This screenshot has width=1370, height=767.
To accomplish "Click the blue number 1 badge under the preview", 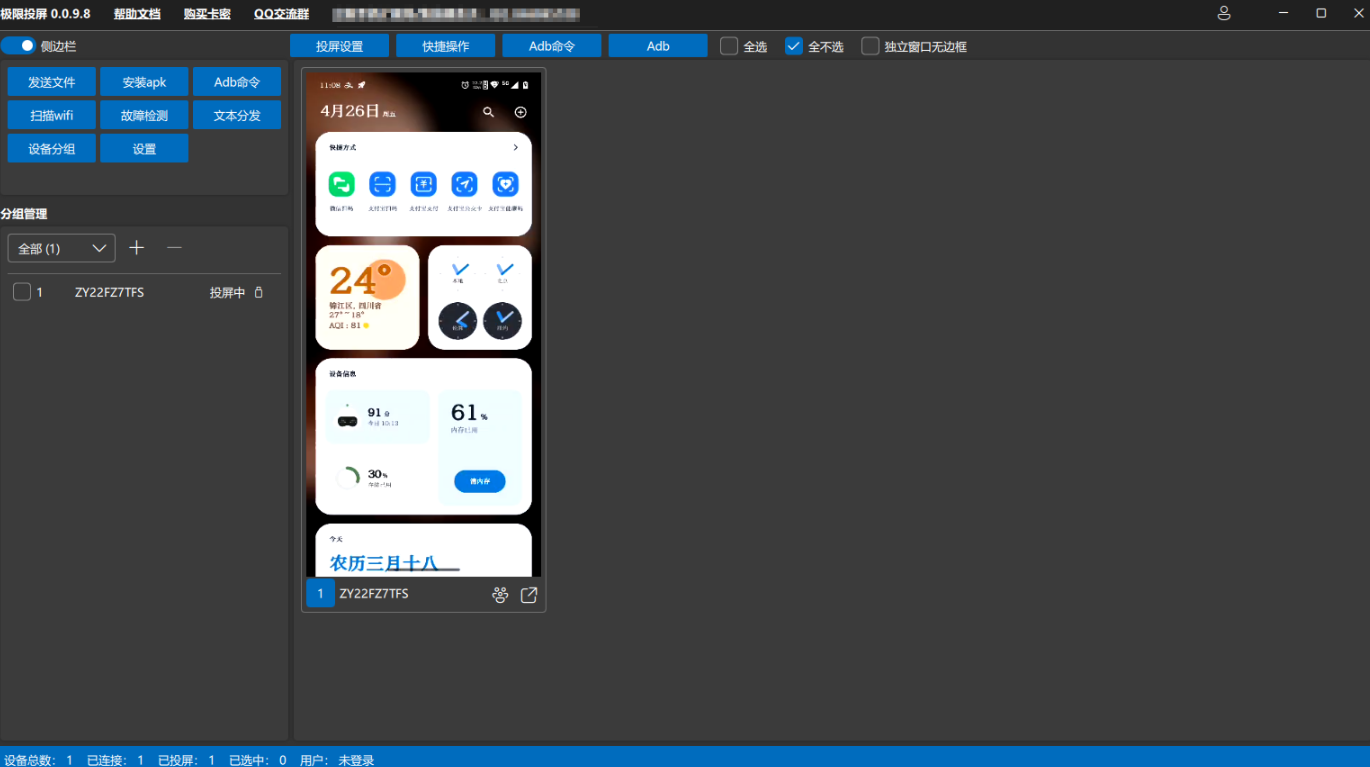I will point(320,594).
